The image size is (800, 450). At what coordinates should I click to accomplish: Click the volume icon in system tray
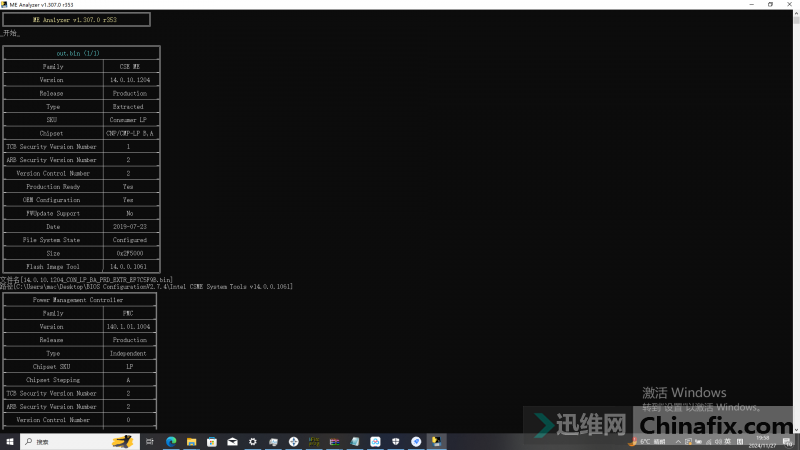coord(718,442)
